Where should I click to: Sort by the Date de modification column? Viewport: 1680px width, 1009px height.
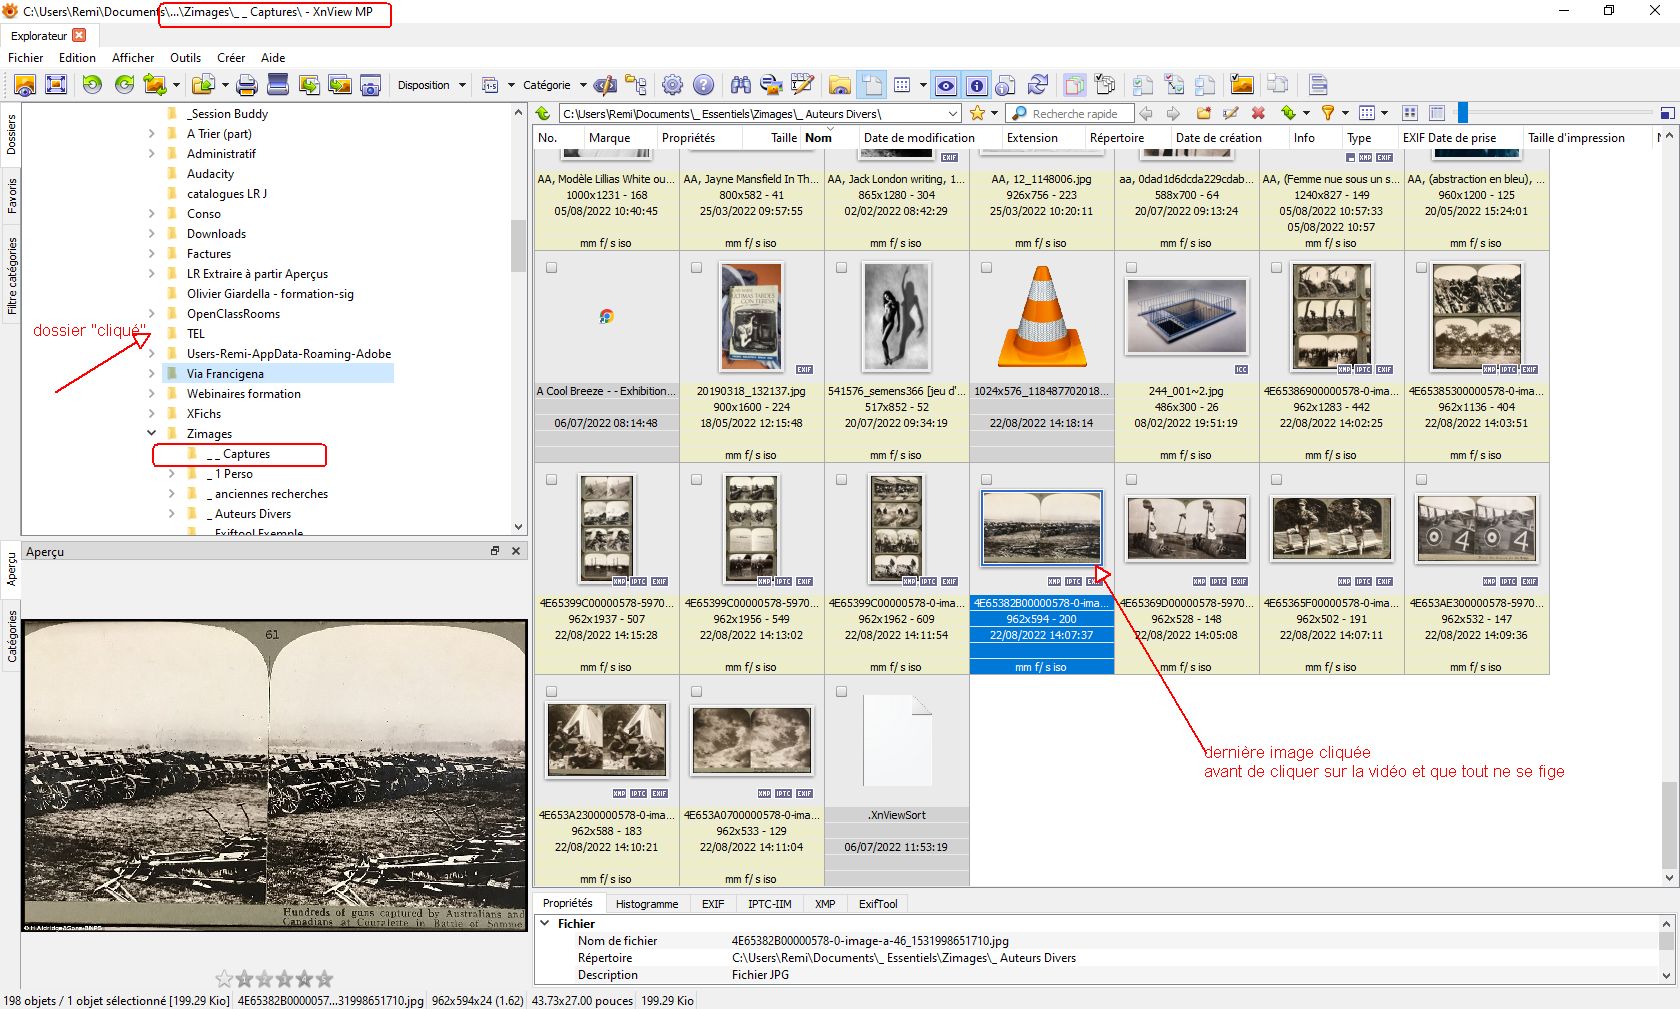pos(918,138)
